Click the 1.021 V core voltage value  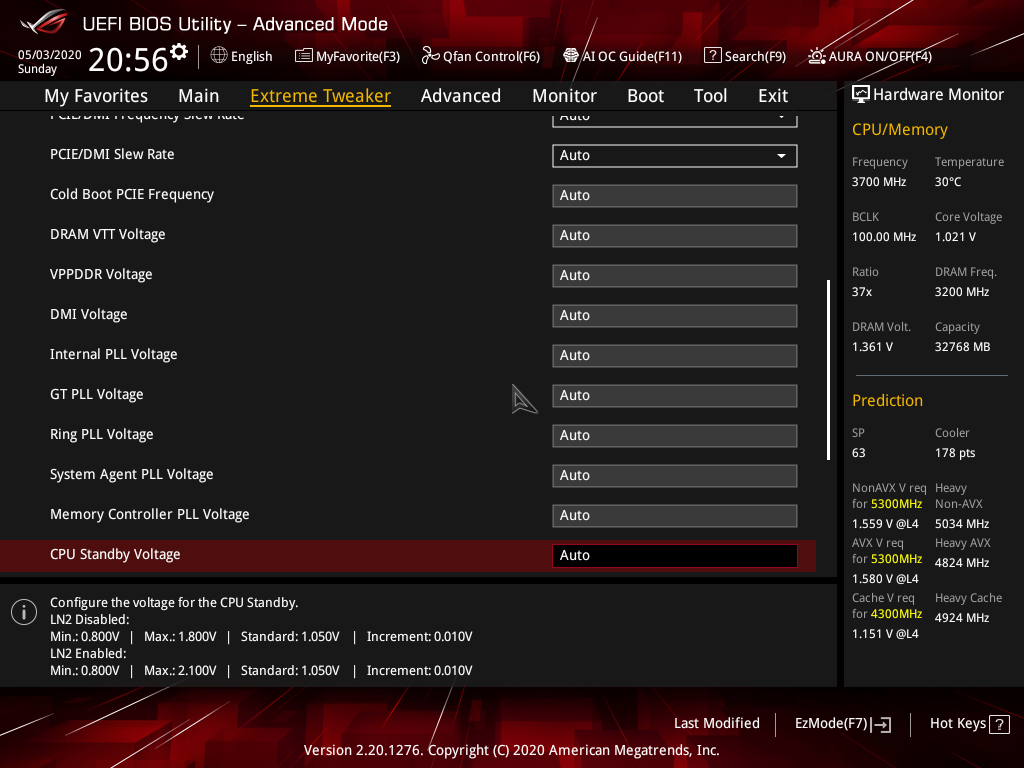pos(955,237)
